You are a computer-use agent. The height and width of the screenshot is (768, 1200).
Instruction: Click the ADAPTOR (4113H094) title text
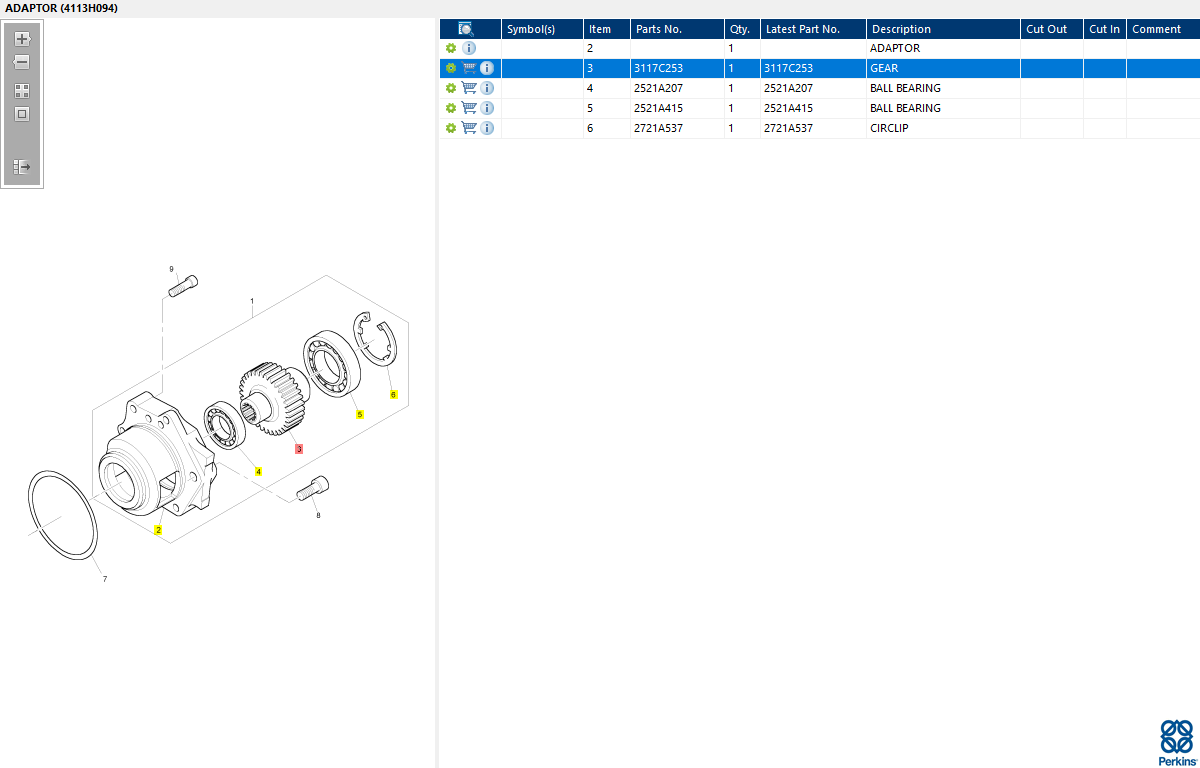[x=61, y=8]
